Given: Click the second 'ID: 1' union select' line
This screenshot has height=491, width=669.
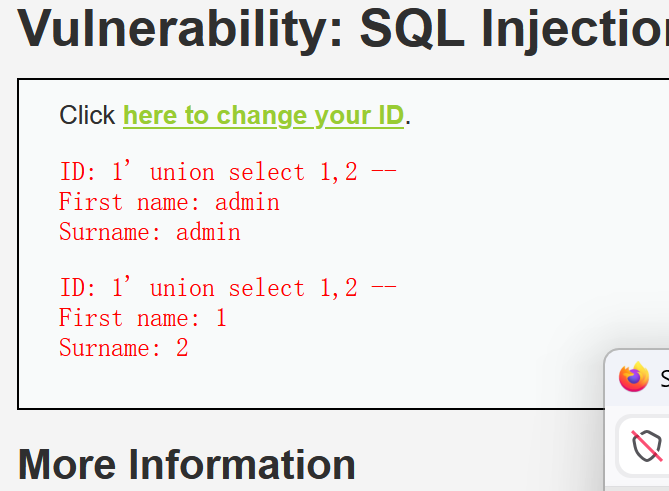Looking at the screenshot, I should pyautogui.click(x=228, y=288).
